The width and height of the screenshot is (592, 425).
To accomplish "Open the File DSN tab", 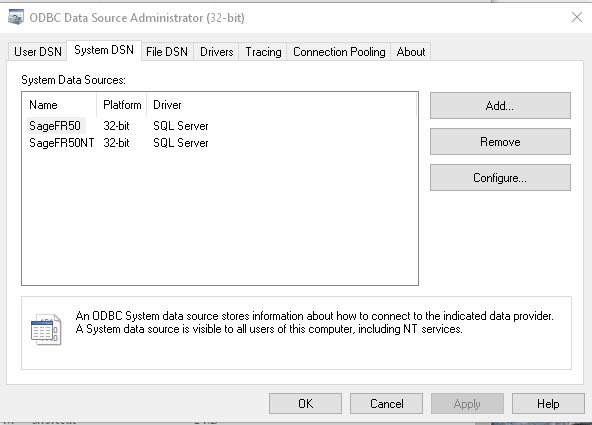I will [x=167, y=52].
